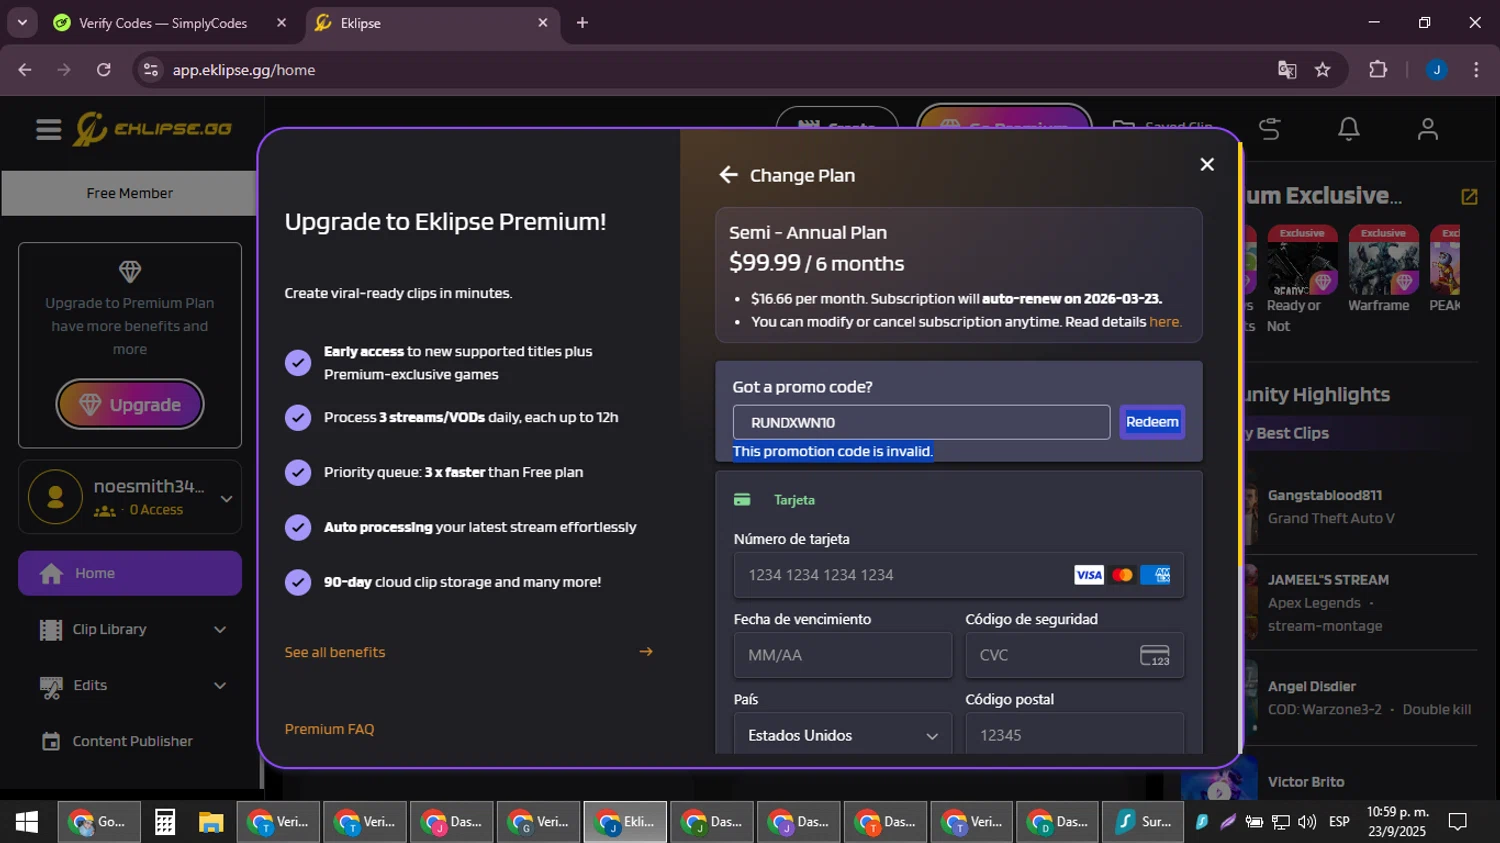Open the Content Publisher item
The height and width of the screenshot is (843, 1500).
132,741
